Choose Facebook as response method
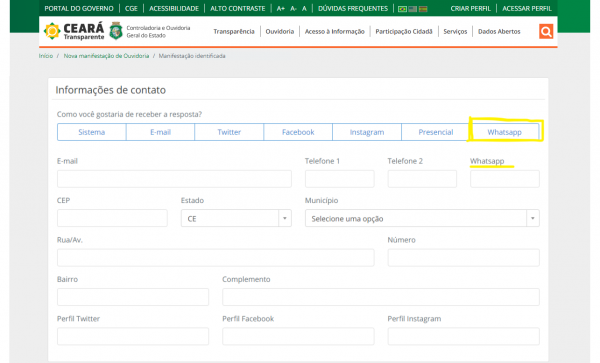Screen dimensions: 600x363 click(298, 132)
